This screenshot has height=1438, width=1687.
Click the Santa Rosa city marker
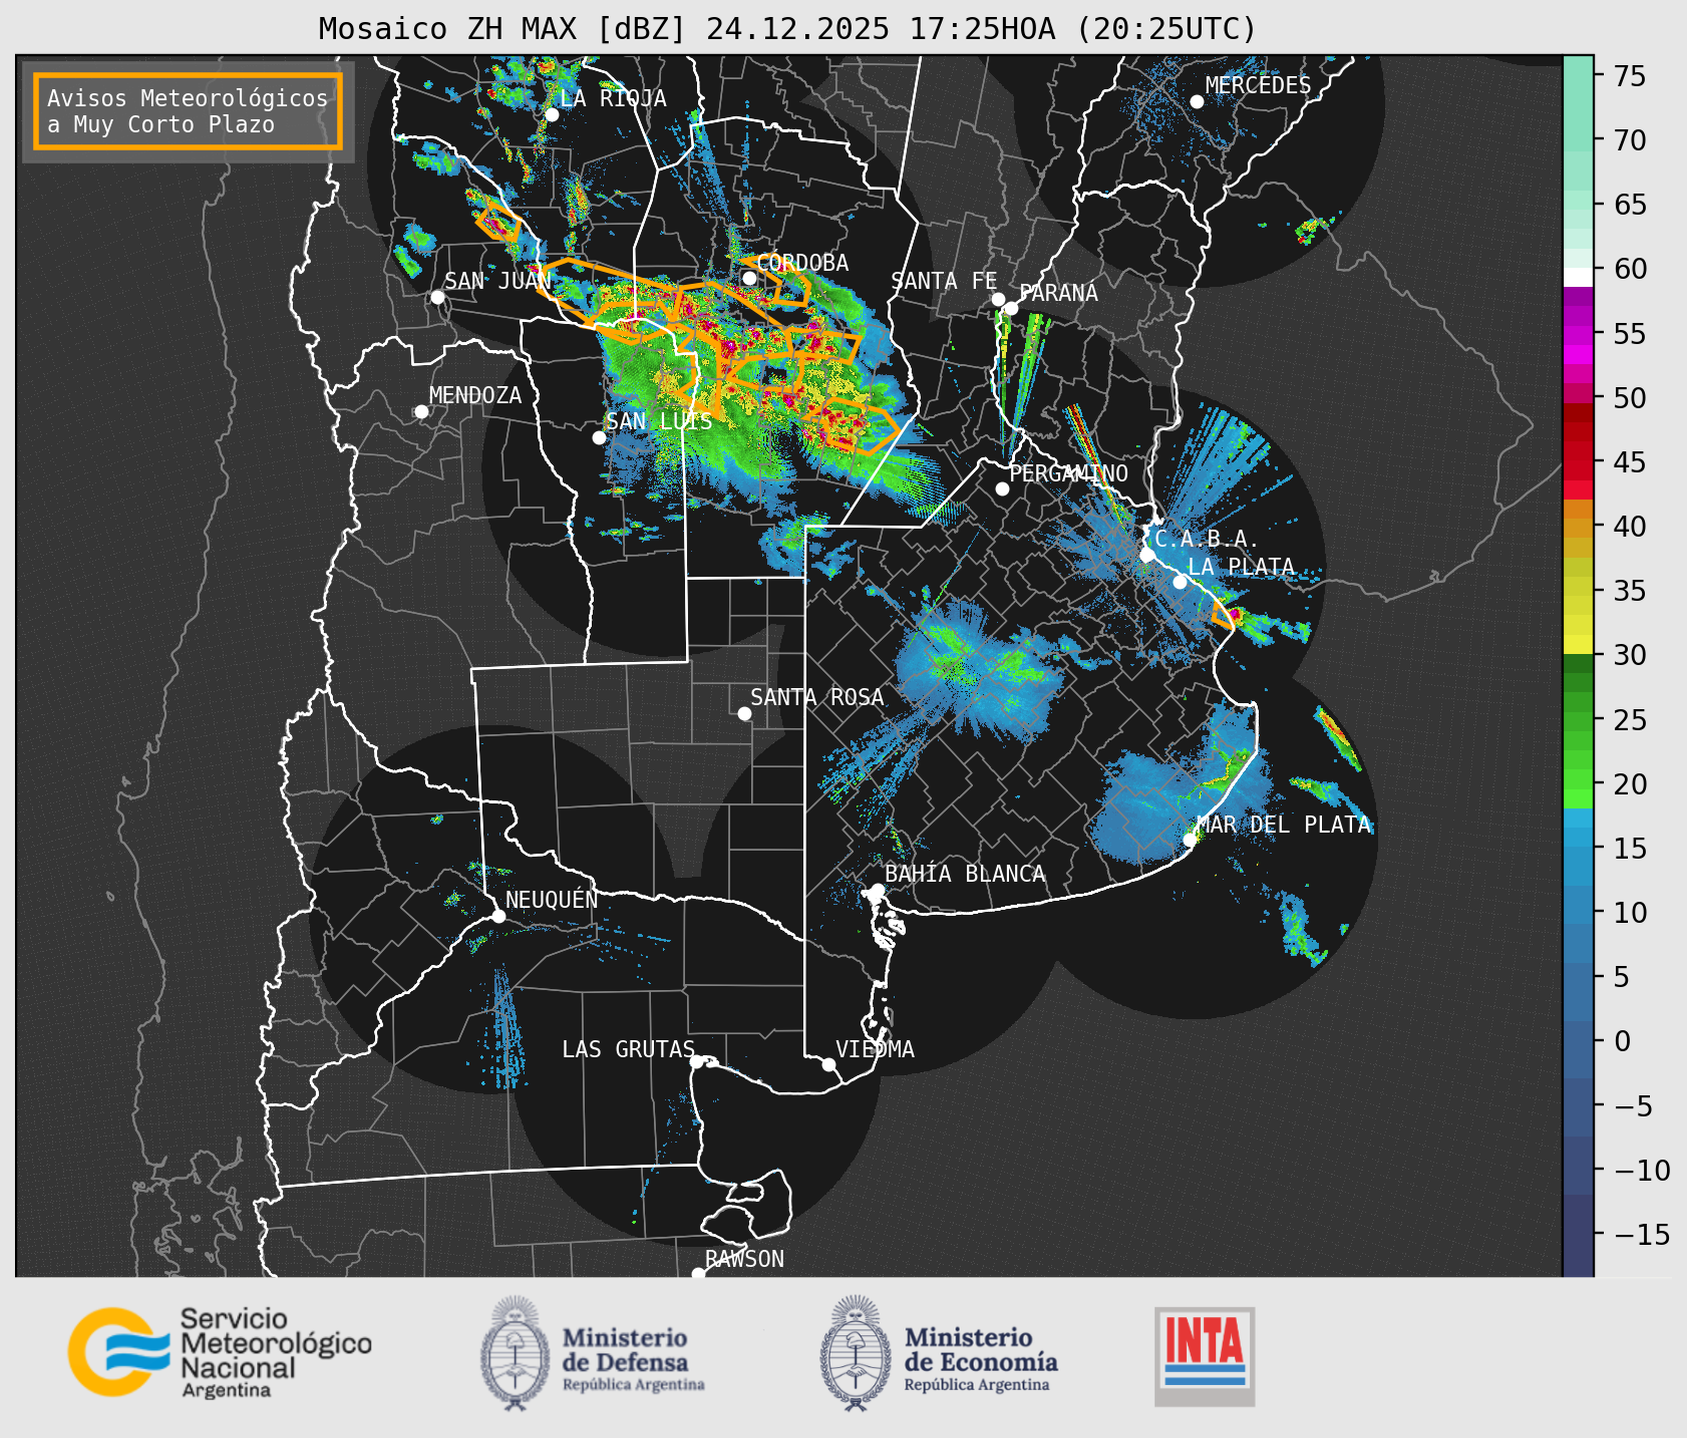click(x=744, y=713)
